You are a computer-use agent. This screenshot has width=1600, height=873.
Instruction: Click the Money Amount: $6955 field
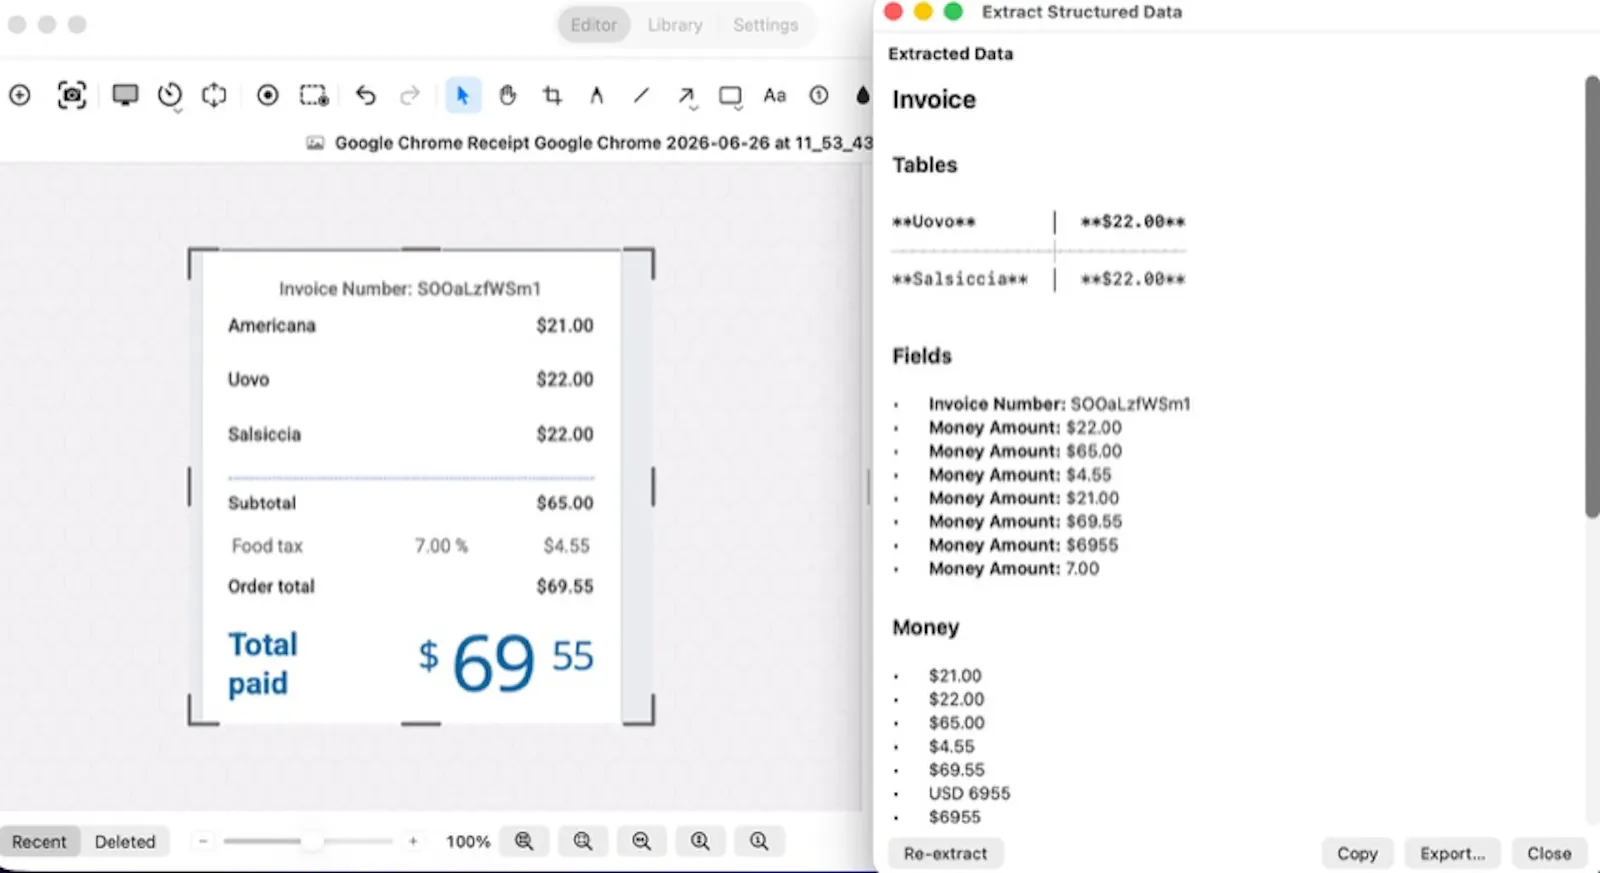[1023, 545]
